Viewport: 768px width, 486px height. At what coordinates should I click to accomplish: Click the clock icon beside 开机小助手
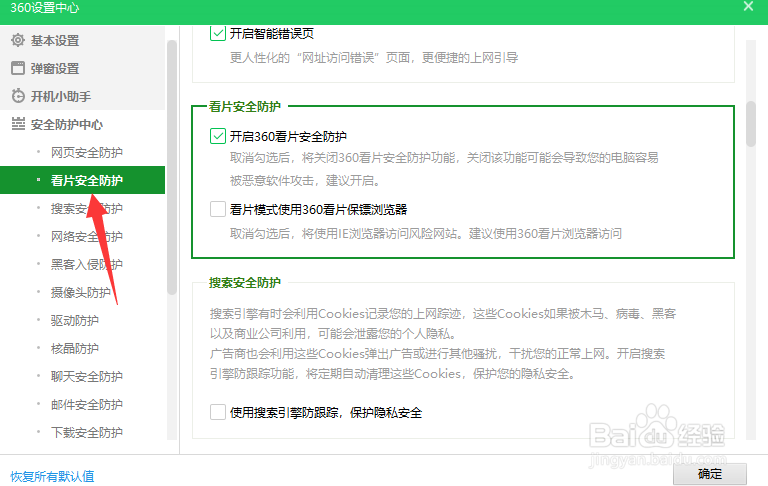(x=18, y=96)
